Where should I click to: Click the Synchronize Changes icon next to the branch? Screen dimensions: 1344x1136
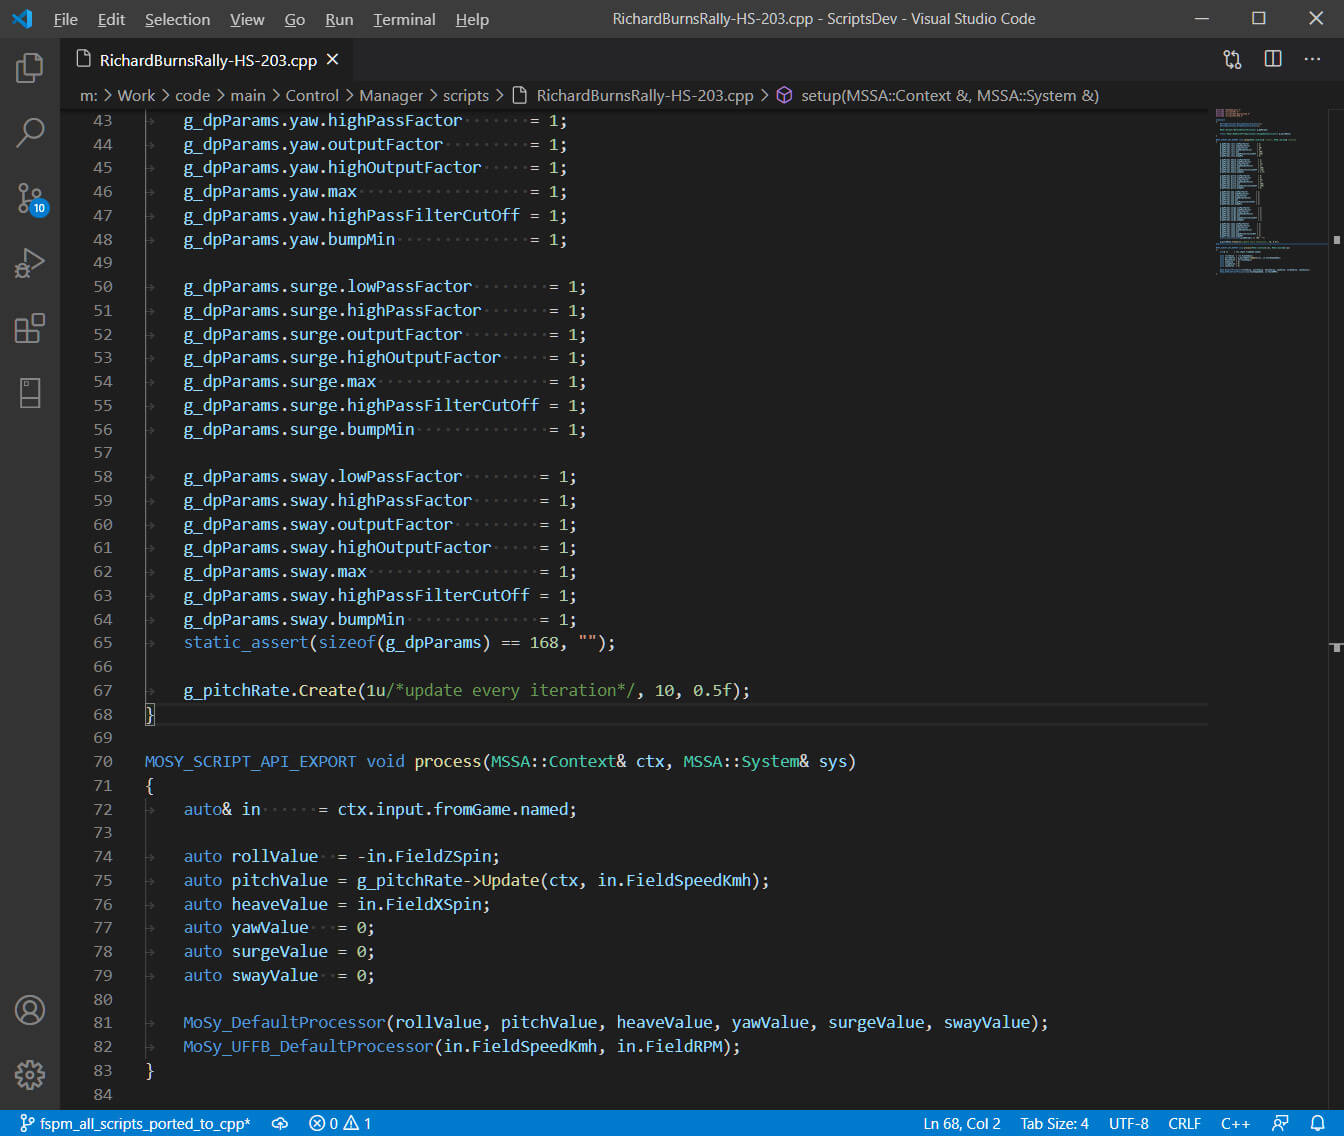pyautogui.click(x=280, y=1123)
